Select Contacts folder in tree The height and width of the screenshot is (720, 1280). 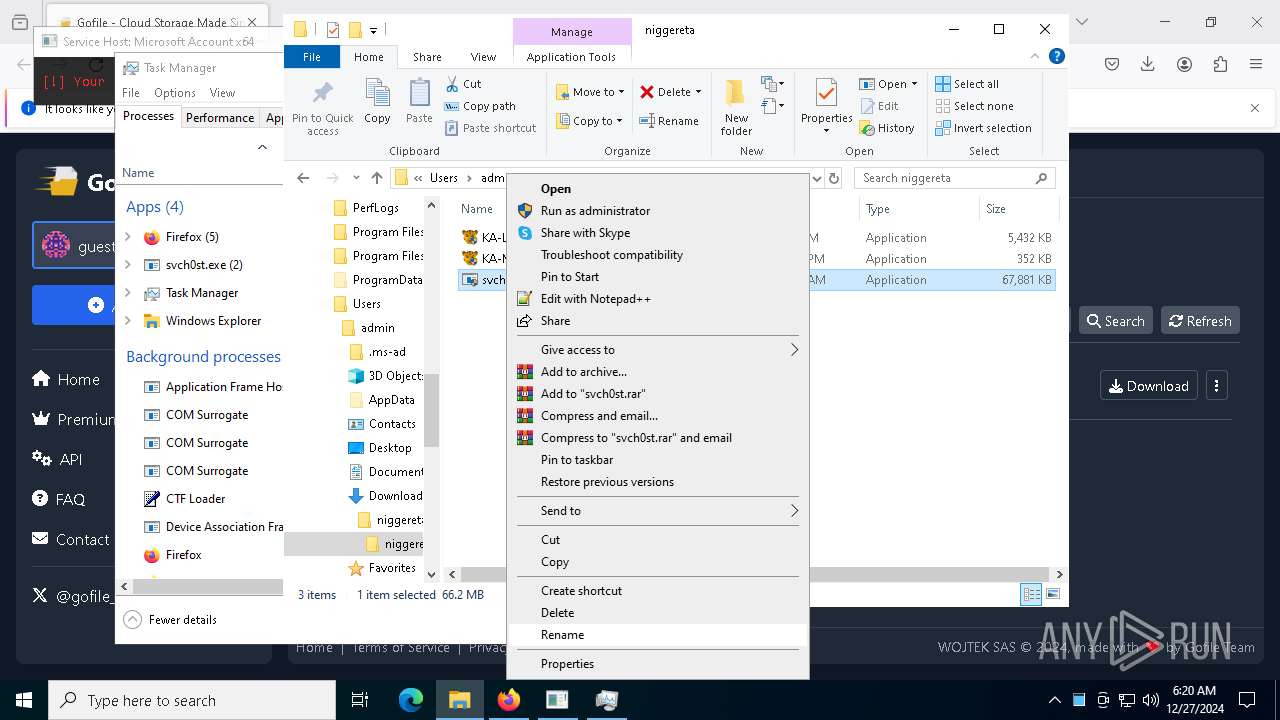[x=381, y=424]
